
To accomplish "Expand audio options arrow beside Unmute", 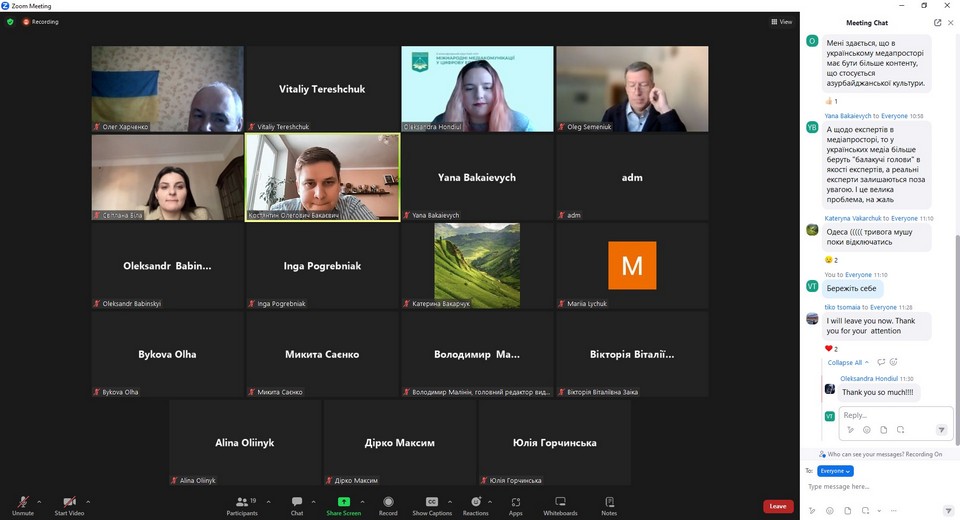I will [39, 501].
